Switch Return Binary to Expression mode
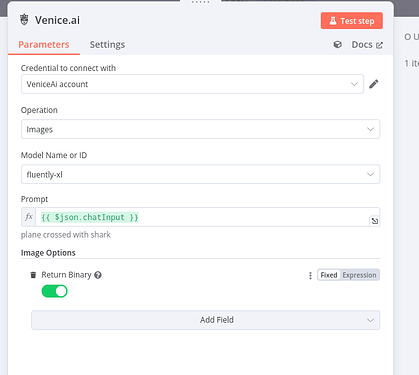This screenshot has width=419, height=375. pos(359,275)
